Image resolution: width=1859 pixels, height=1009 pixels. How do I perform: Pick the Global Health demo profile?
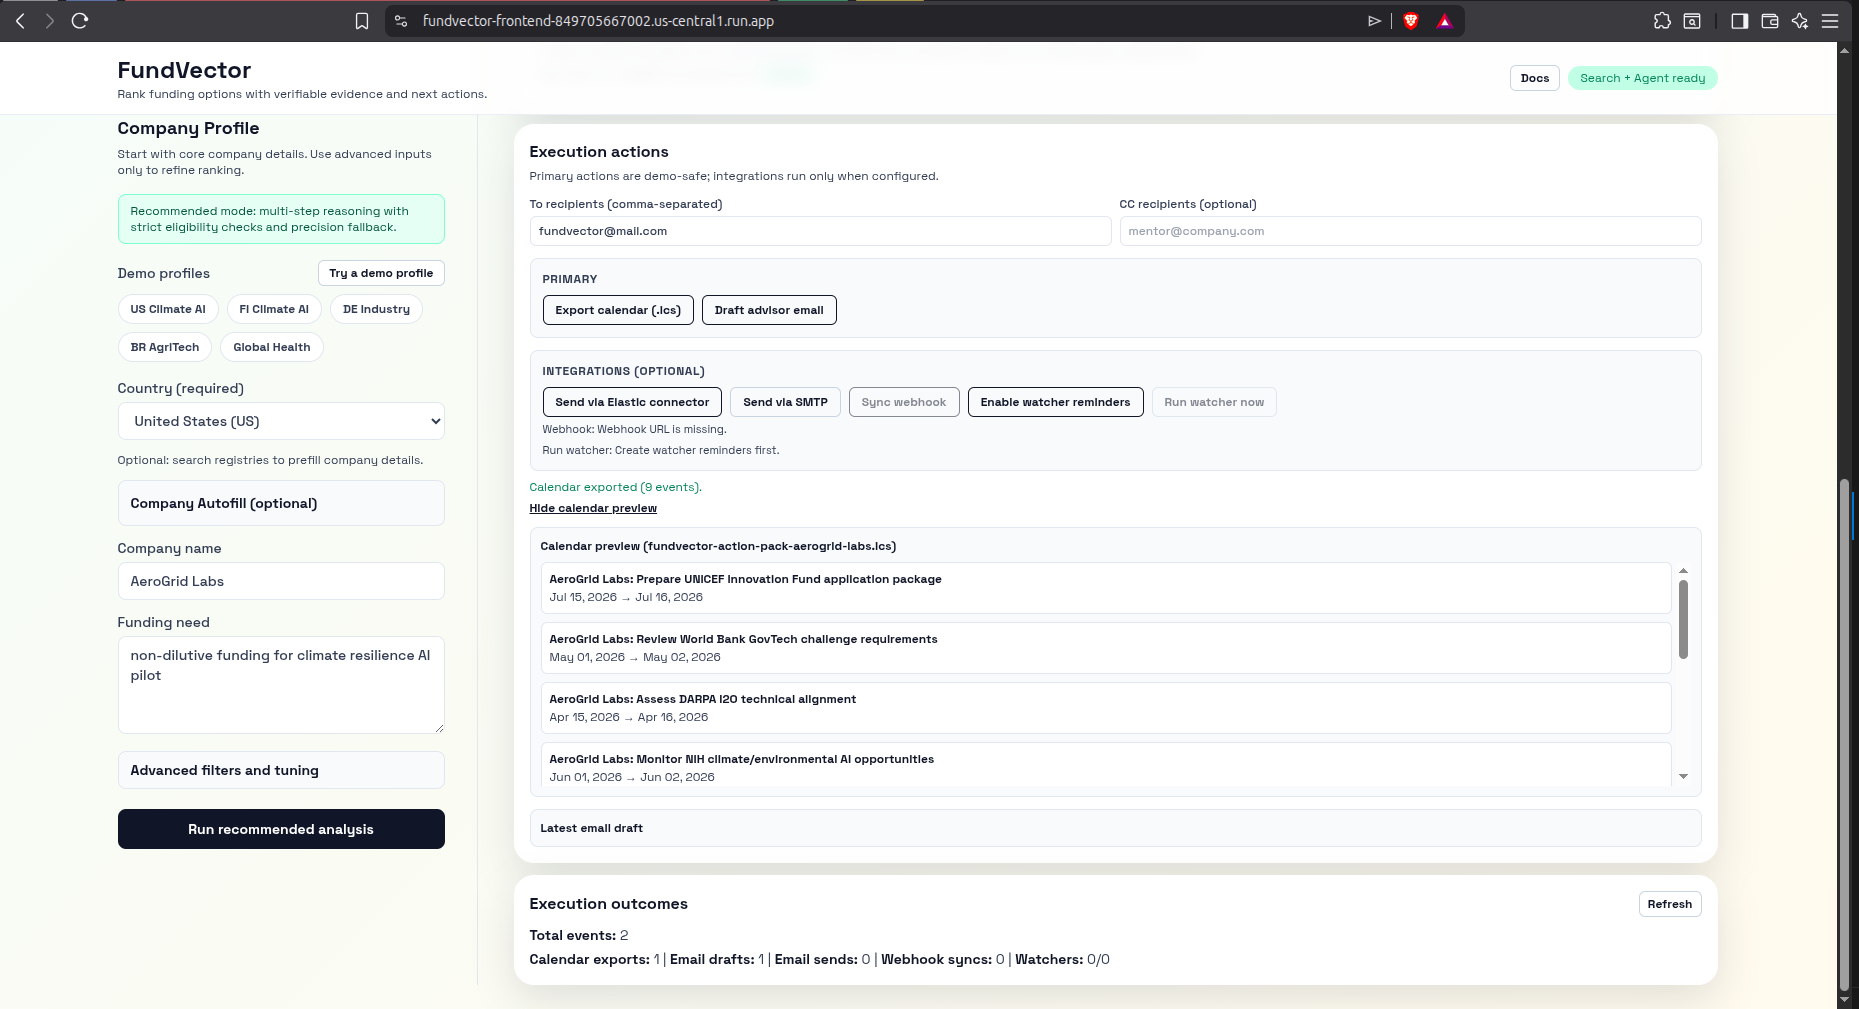(x=272, y=347)
